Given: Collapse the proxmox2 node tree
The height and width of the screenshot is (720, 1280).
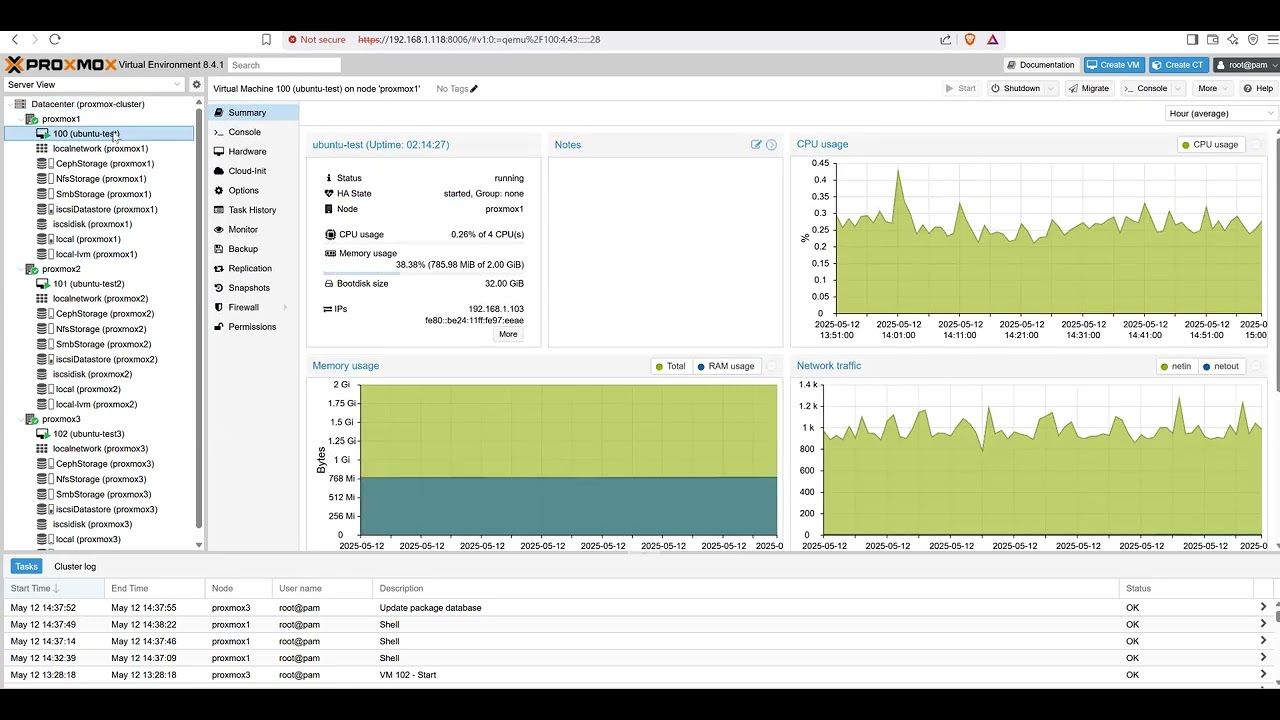Looking at the screenshot, I should [x=22, y=269].
